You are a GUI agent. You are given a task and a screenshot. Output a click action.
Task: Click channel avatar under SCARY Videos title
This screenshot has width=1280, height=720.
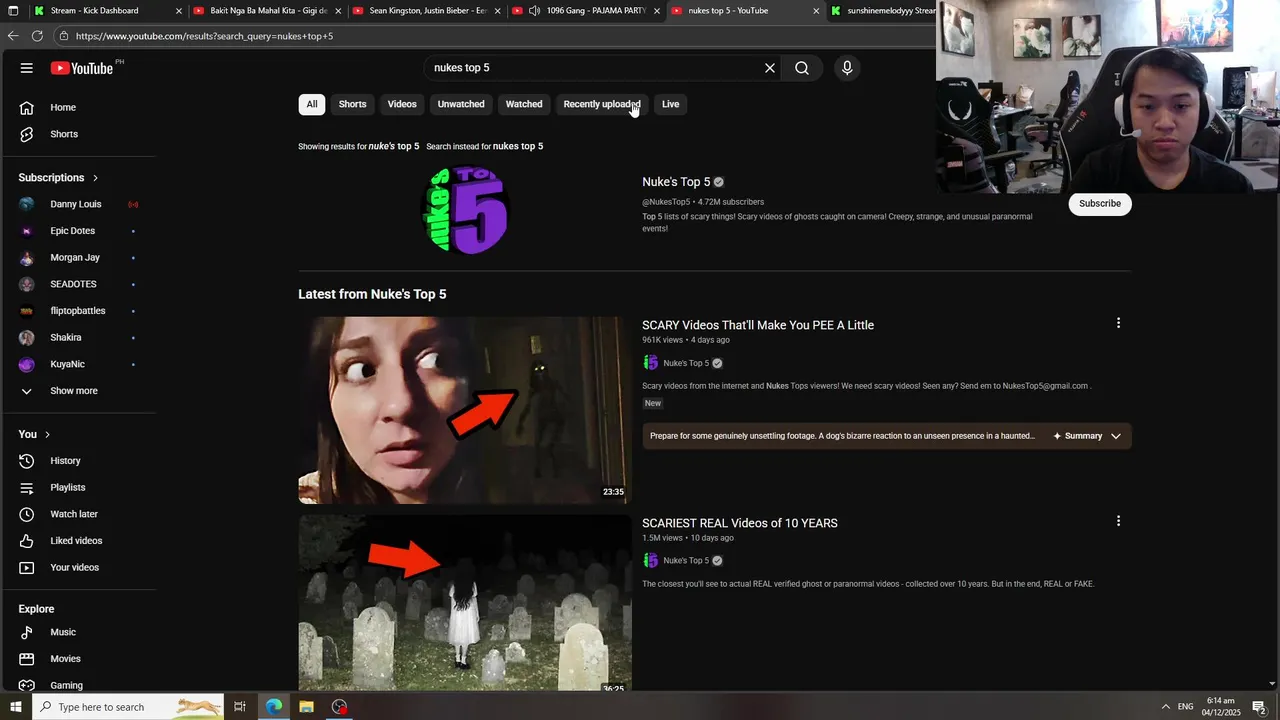pos(650,363)
